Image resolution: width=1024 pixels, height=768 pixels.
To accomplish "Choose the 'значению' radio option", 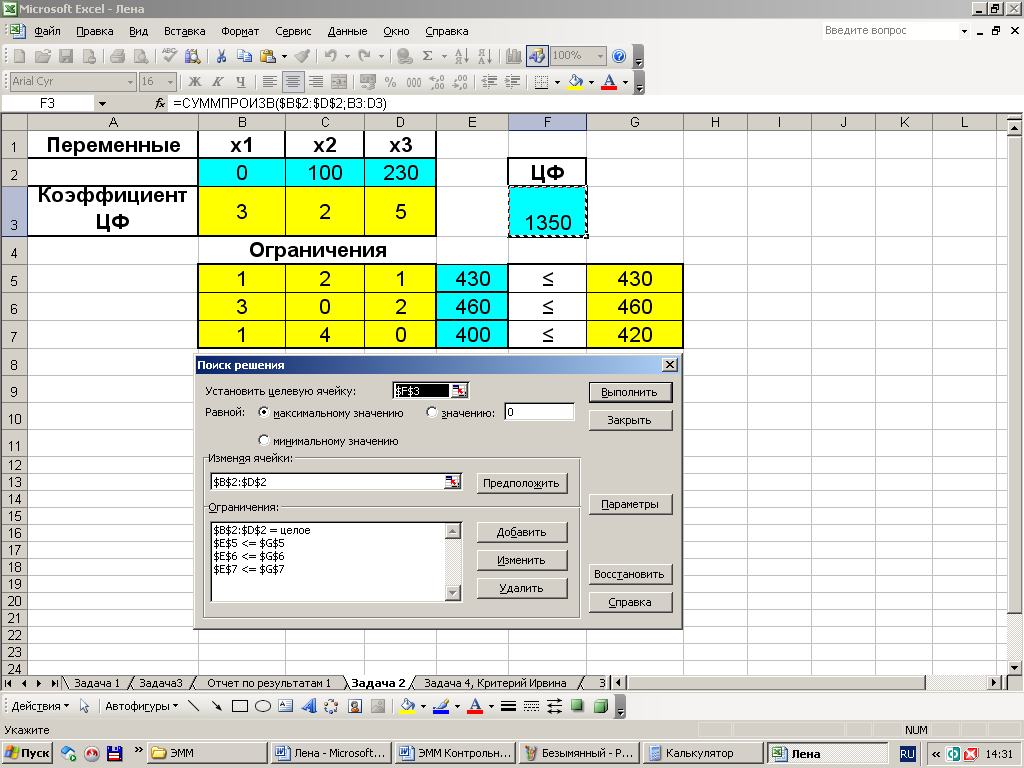I will click(x=432, y=412).
